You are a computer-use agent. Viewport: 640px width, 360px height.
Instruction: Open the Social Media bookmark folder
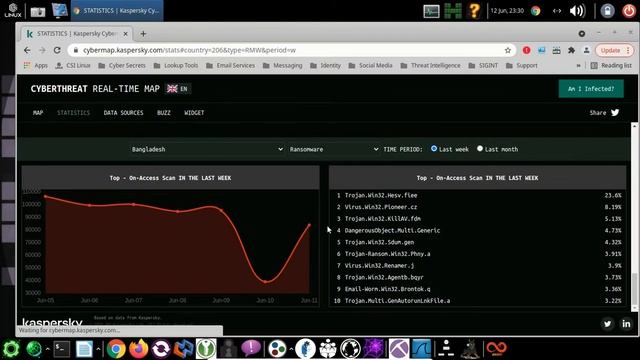click(x=370, y=65)
